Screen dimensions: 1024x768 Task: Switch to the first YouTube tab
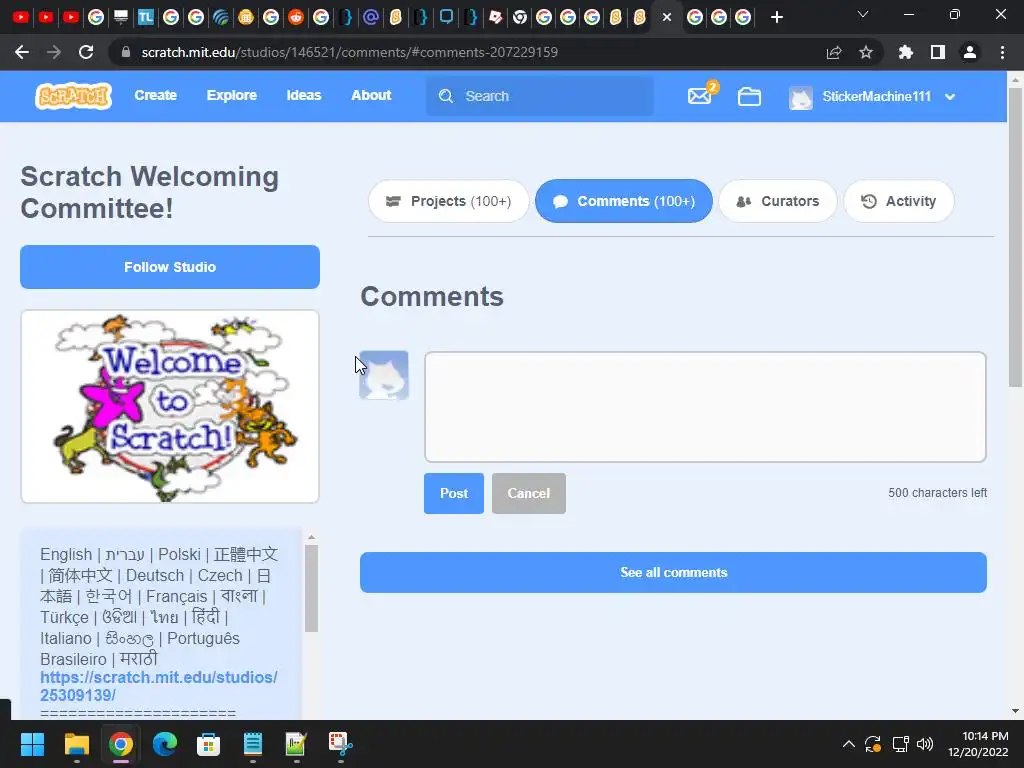click(x=21, y=17)
